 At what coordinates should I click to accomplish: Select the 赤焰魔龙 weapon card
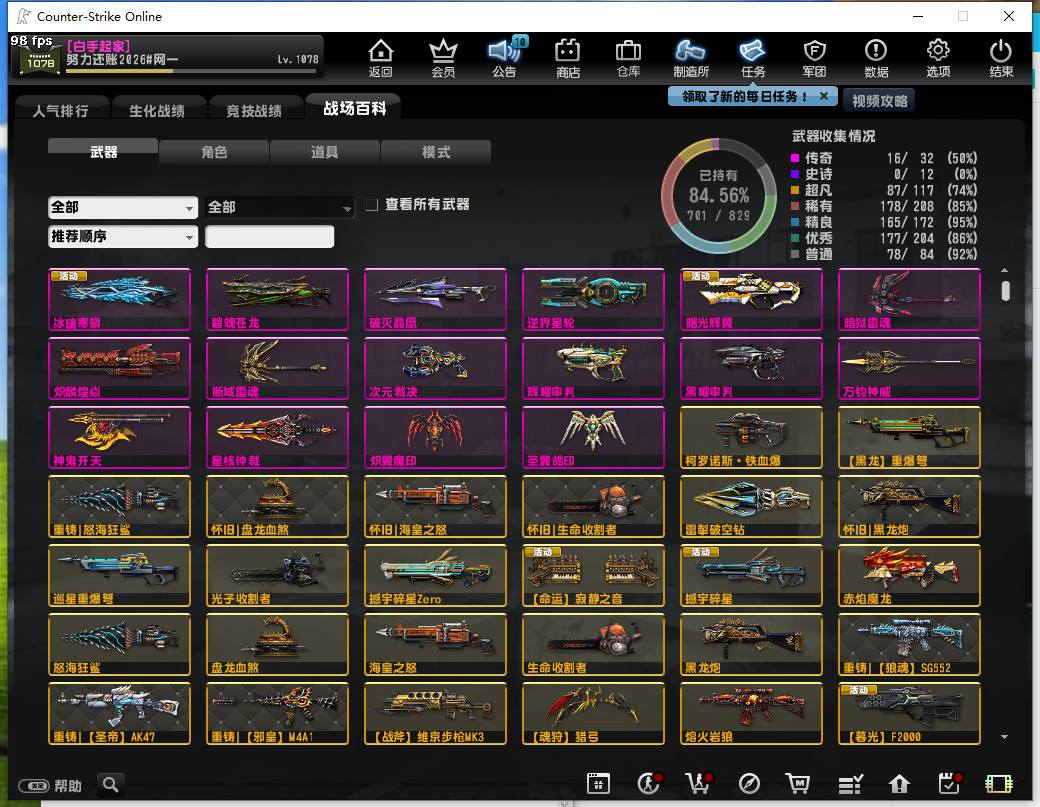[x=909, y=576]
